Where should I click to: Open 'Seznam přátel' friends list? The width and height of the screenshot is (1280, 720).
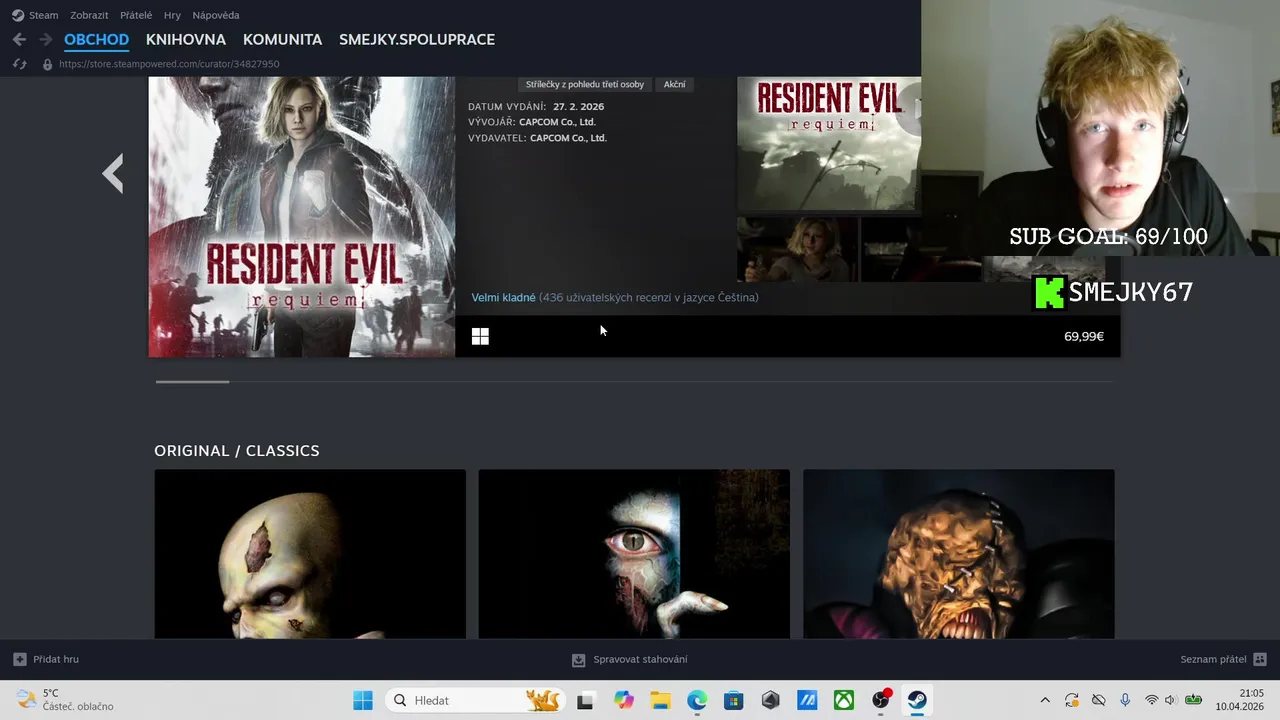pyautogui.click(x=1213, y=659)
